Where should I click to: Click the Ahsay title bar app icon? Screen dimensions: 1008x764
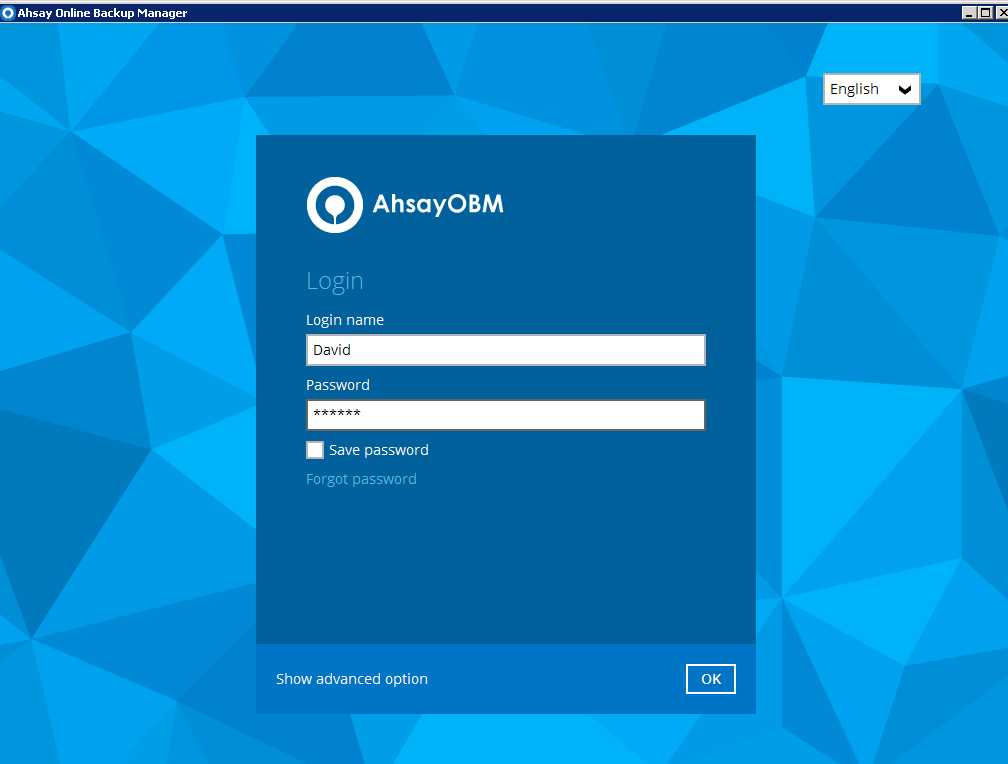[8, 13]
